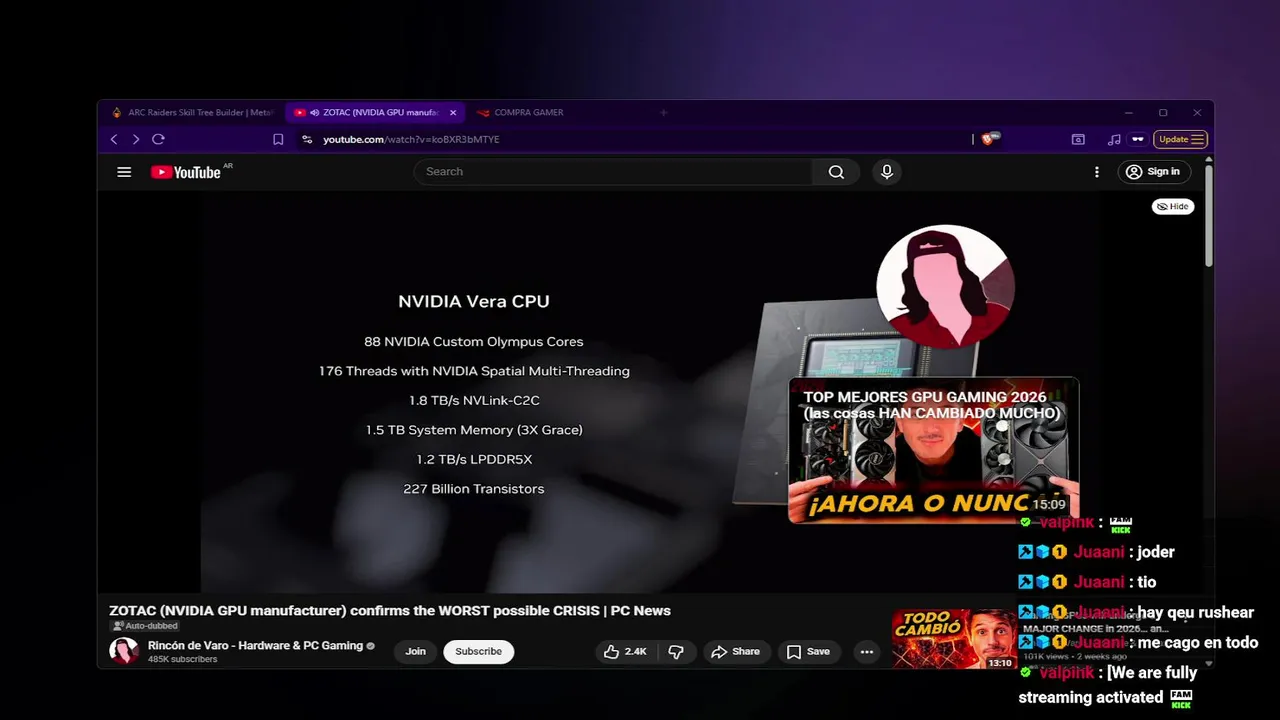Dislike this video

pos(676,652)
